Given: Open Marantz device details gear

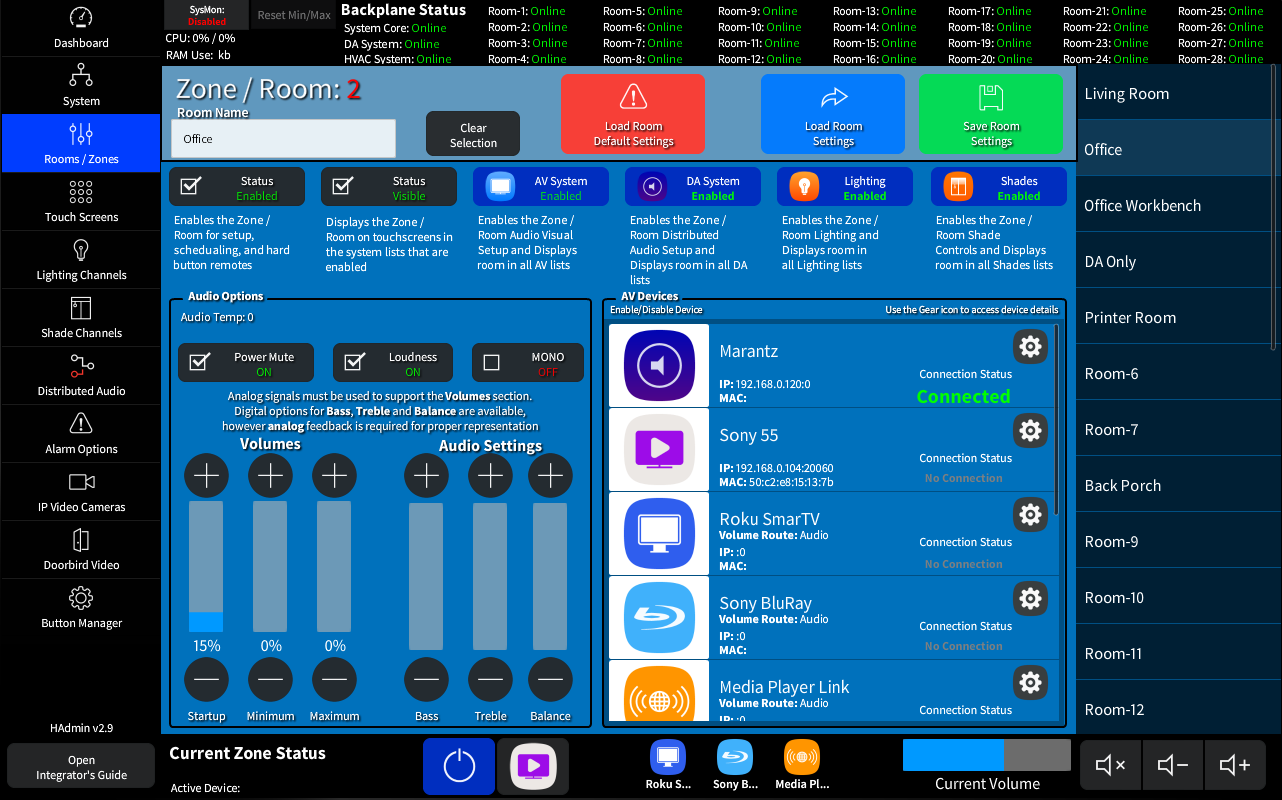Looking at the screenshot, I should 1030,346.
